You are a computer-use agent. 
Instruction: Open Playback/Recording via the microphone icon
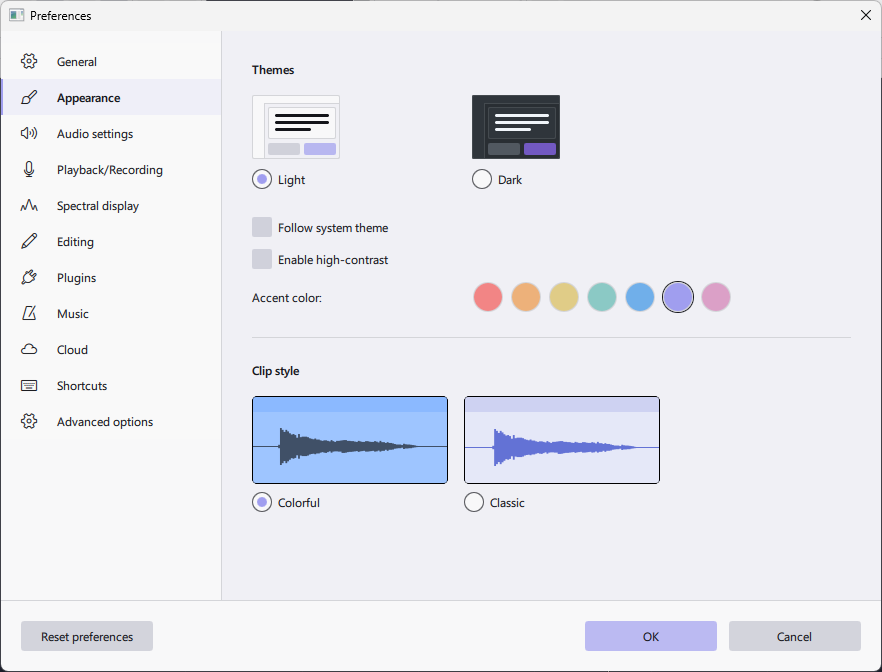[29, 169]
